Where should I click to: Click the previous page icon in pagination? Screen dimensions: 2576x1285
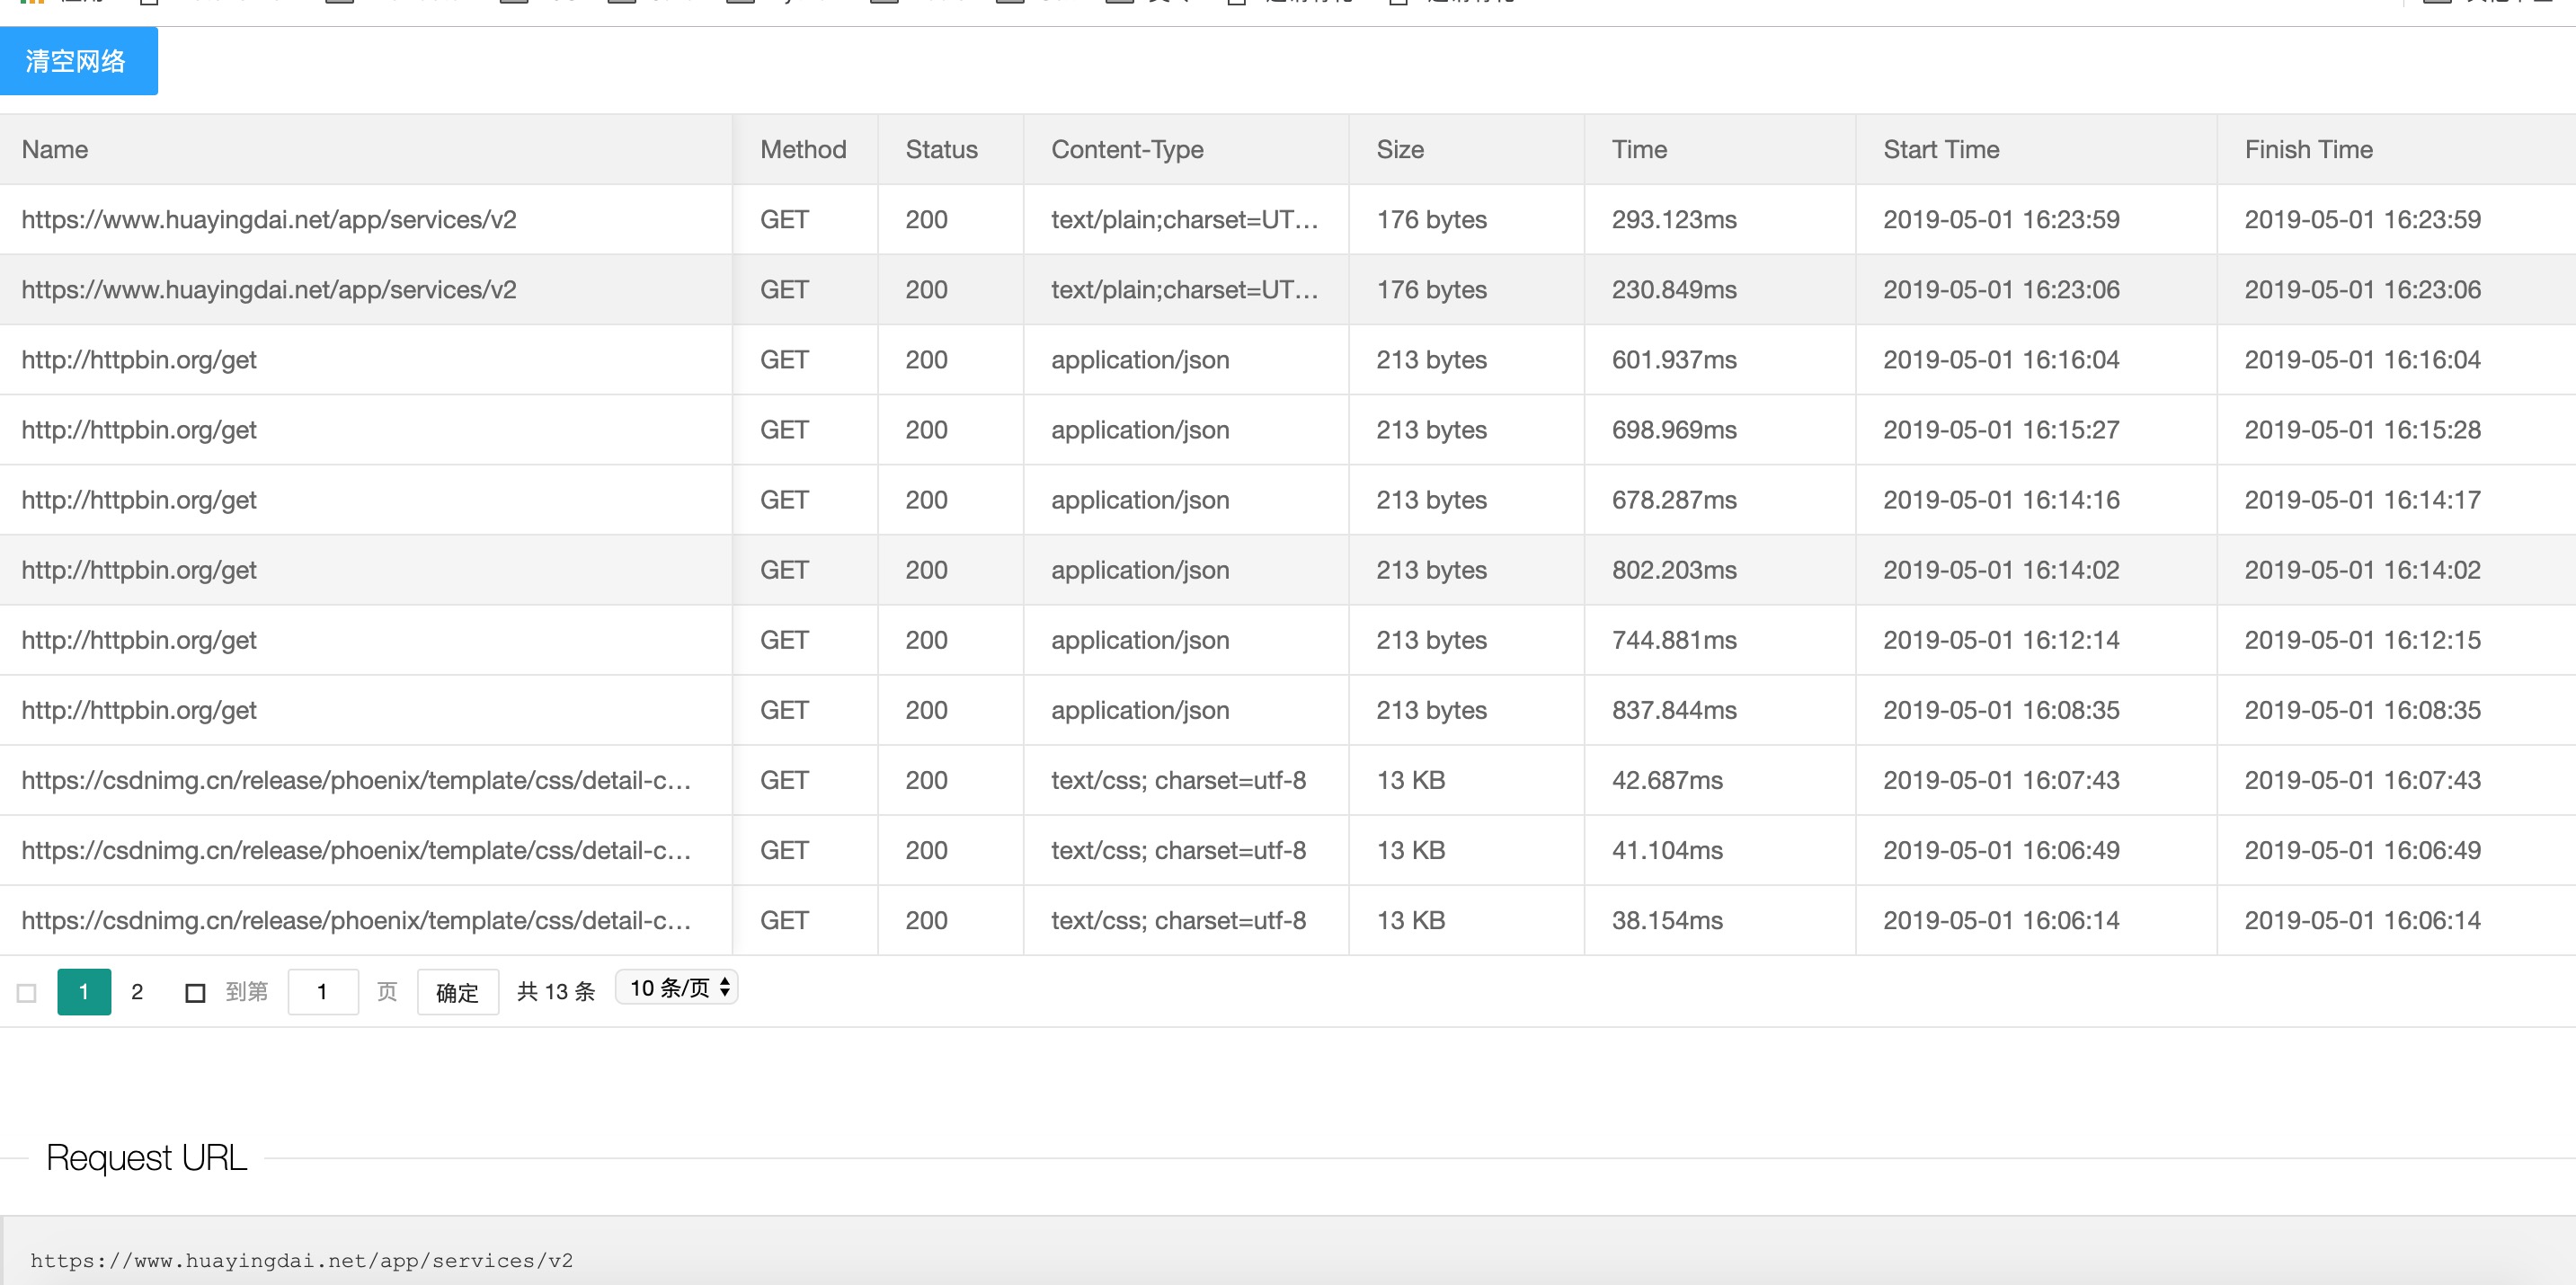[27, 993]
